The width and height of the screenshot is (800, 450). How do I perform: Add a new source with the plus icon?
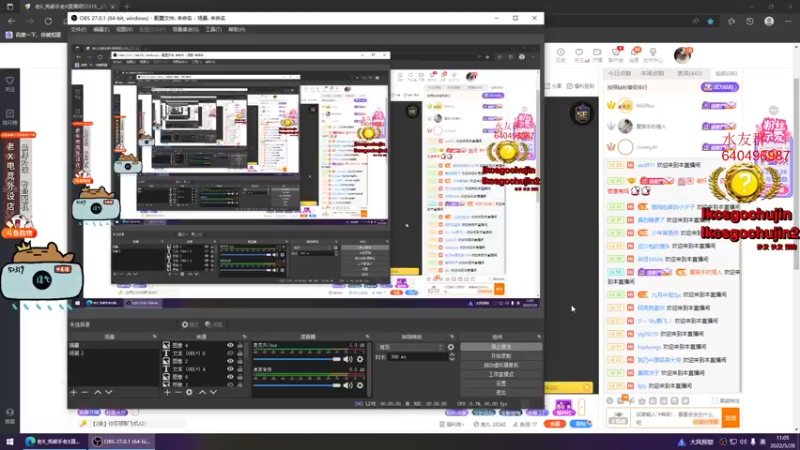tap(167, 392)
